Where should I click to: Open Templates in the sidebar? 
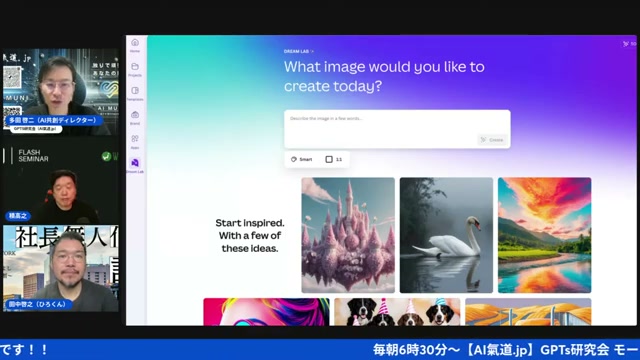point(135,93)
